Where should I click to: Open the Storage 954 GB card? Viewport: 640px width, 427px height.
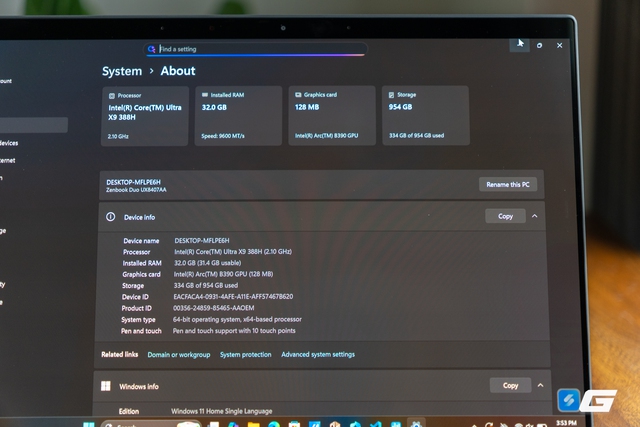click(426, 115)
